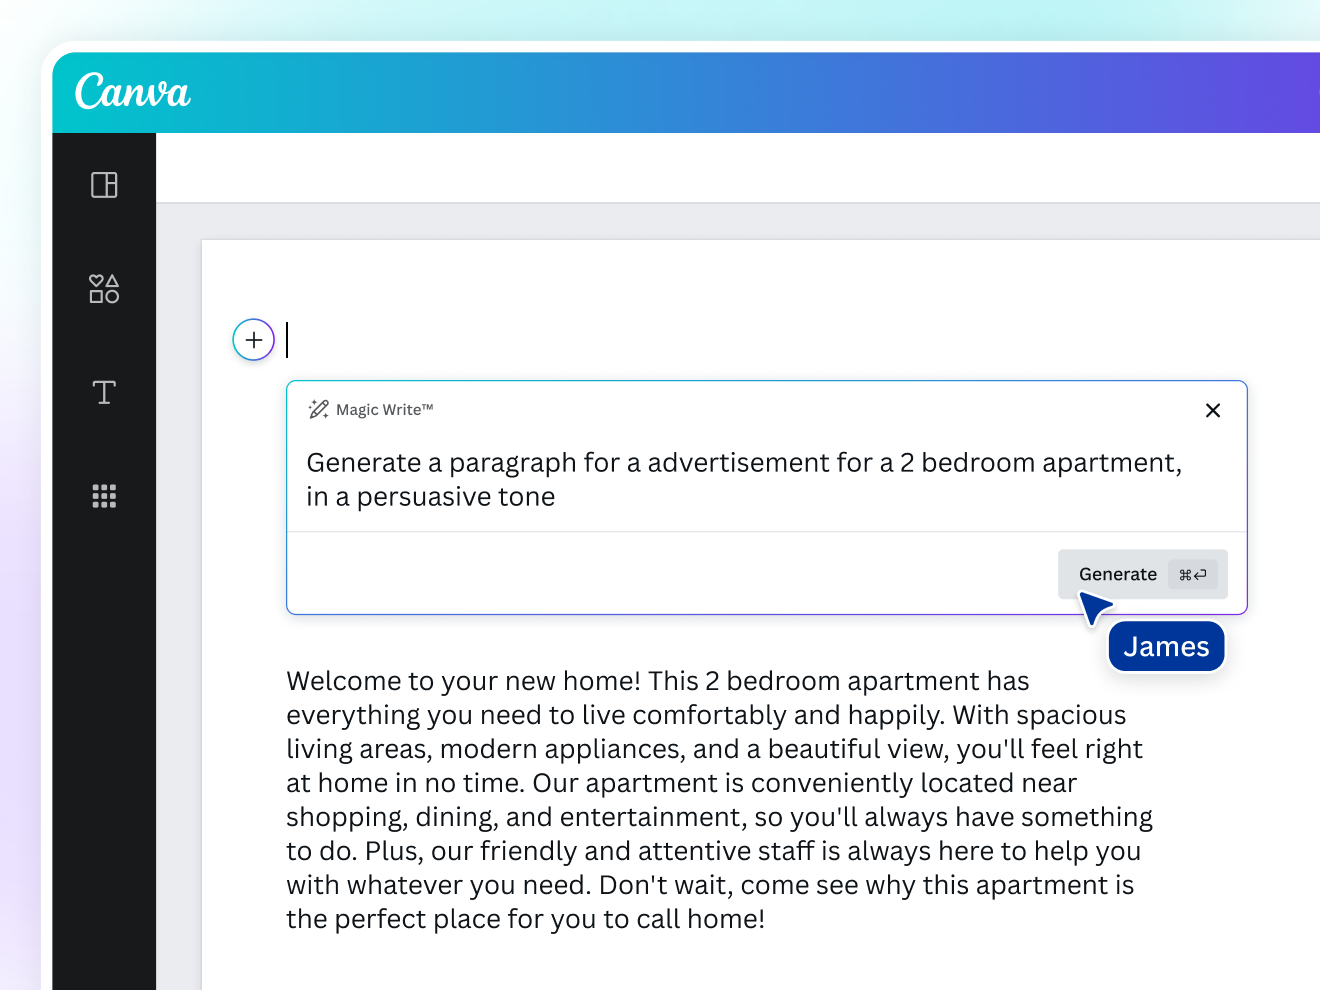Close the Magic Write prompt box

point(1213,410)
